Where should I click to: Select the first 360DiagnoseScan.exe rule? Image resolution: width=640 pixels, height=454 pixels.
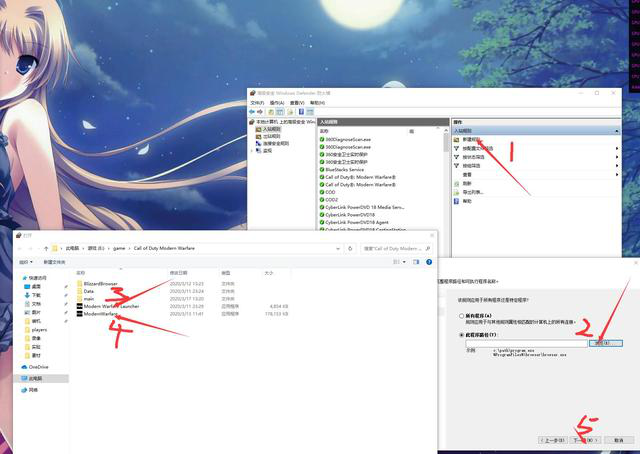[x=348, y=139]
